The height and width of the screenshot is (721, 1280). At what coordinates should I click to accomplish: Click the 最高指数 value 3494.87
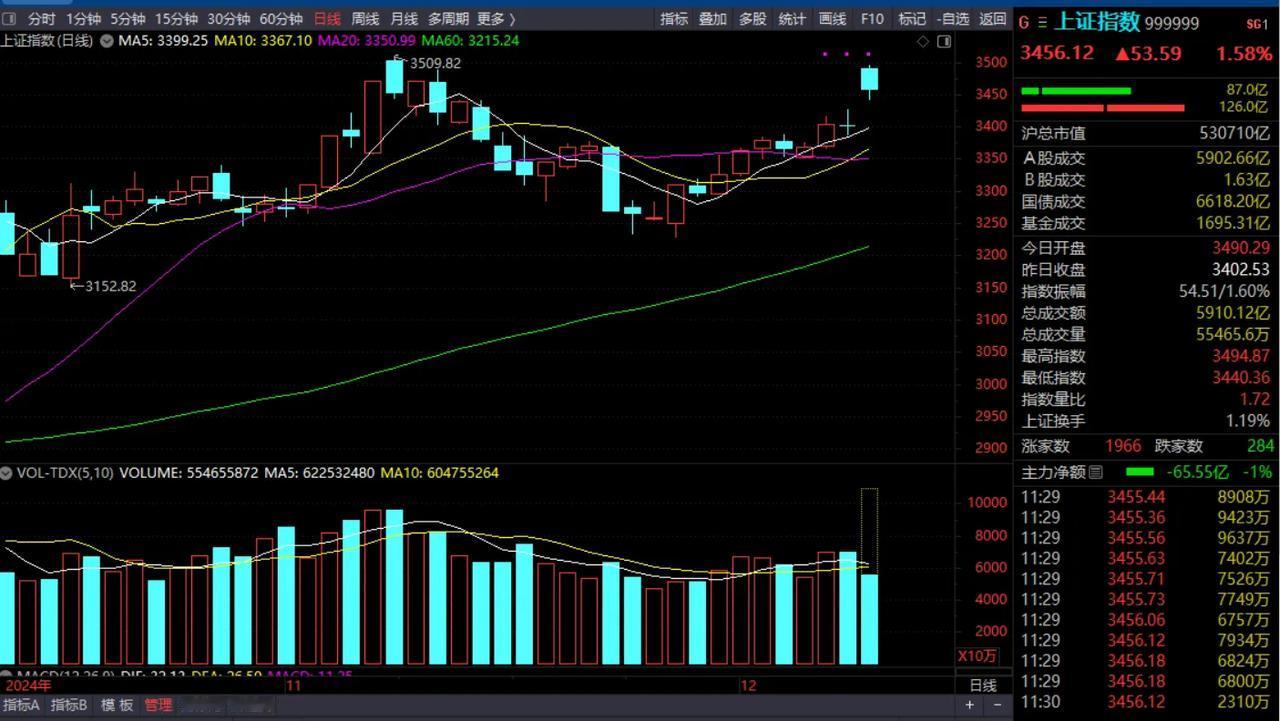[1241, 356]
